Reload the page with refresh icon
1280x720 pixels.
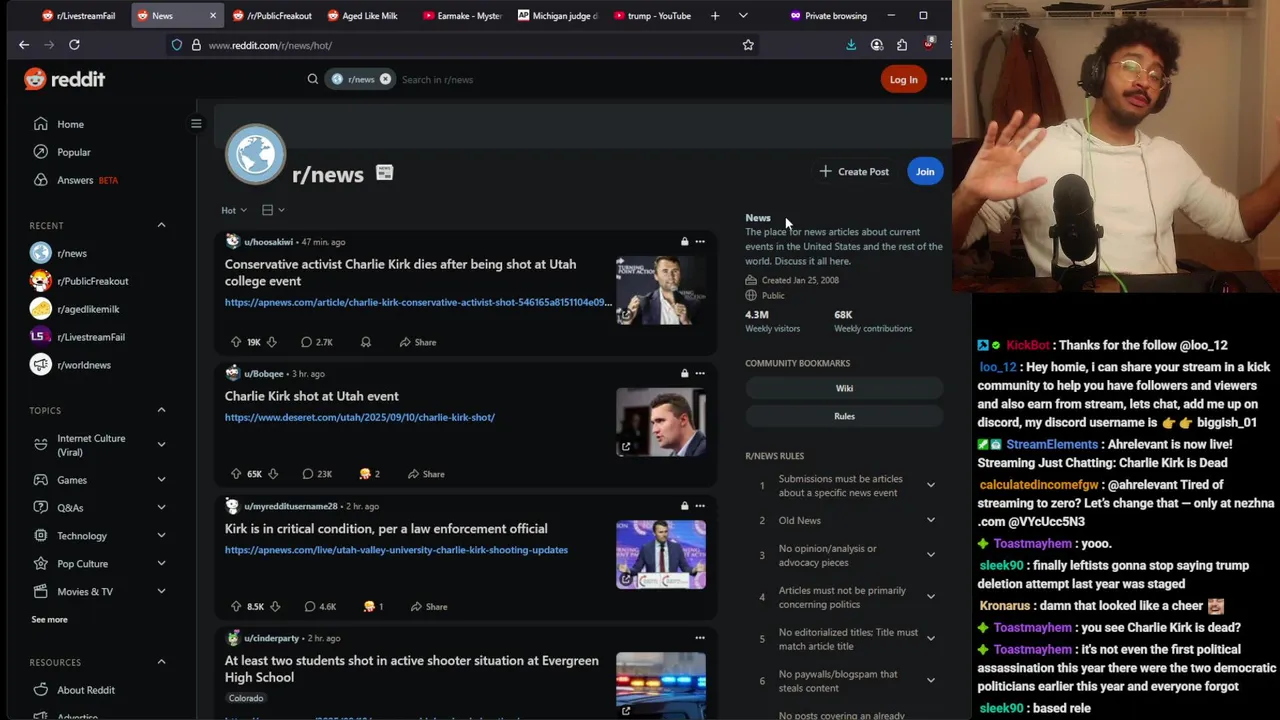(74, 45)
